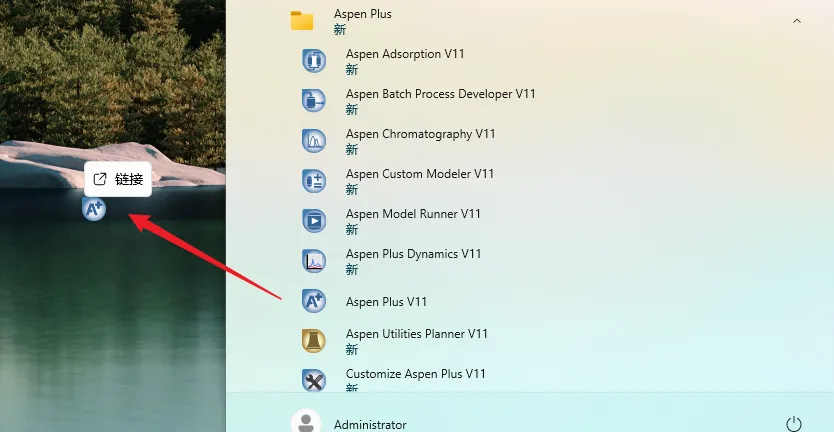This screenshot has width=834, height=432.
Task: Click the power button icon
Action: point(794,423)
